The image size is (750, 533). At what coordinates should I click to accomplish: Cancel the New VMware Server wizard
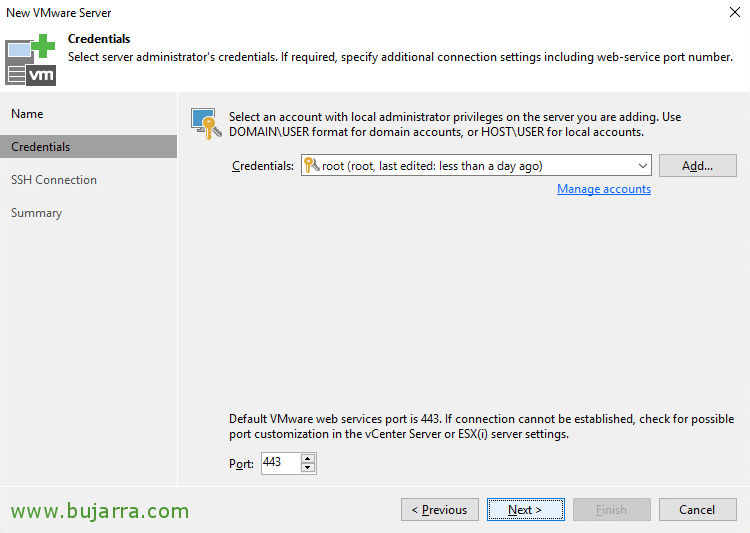click(697, 510)
